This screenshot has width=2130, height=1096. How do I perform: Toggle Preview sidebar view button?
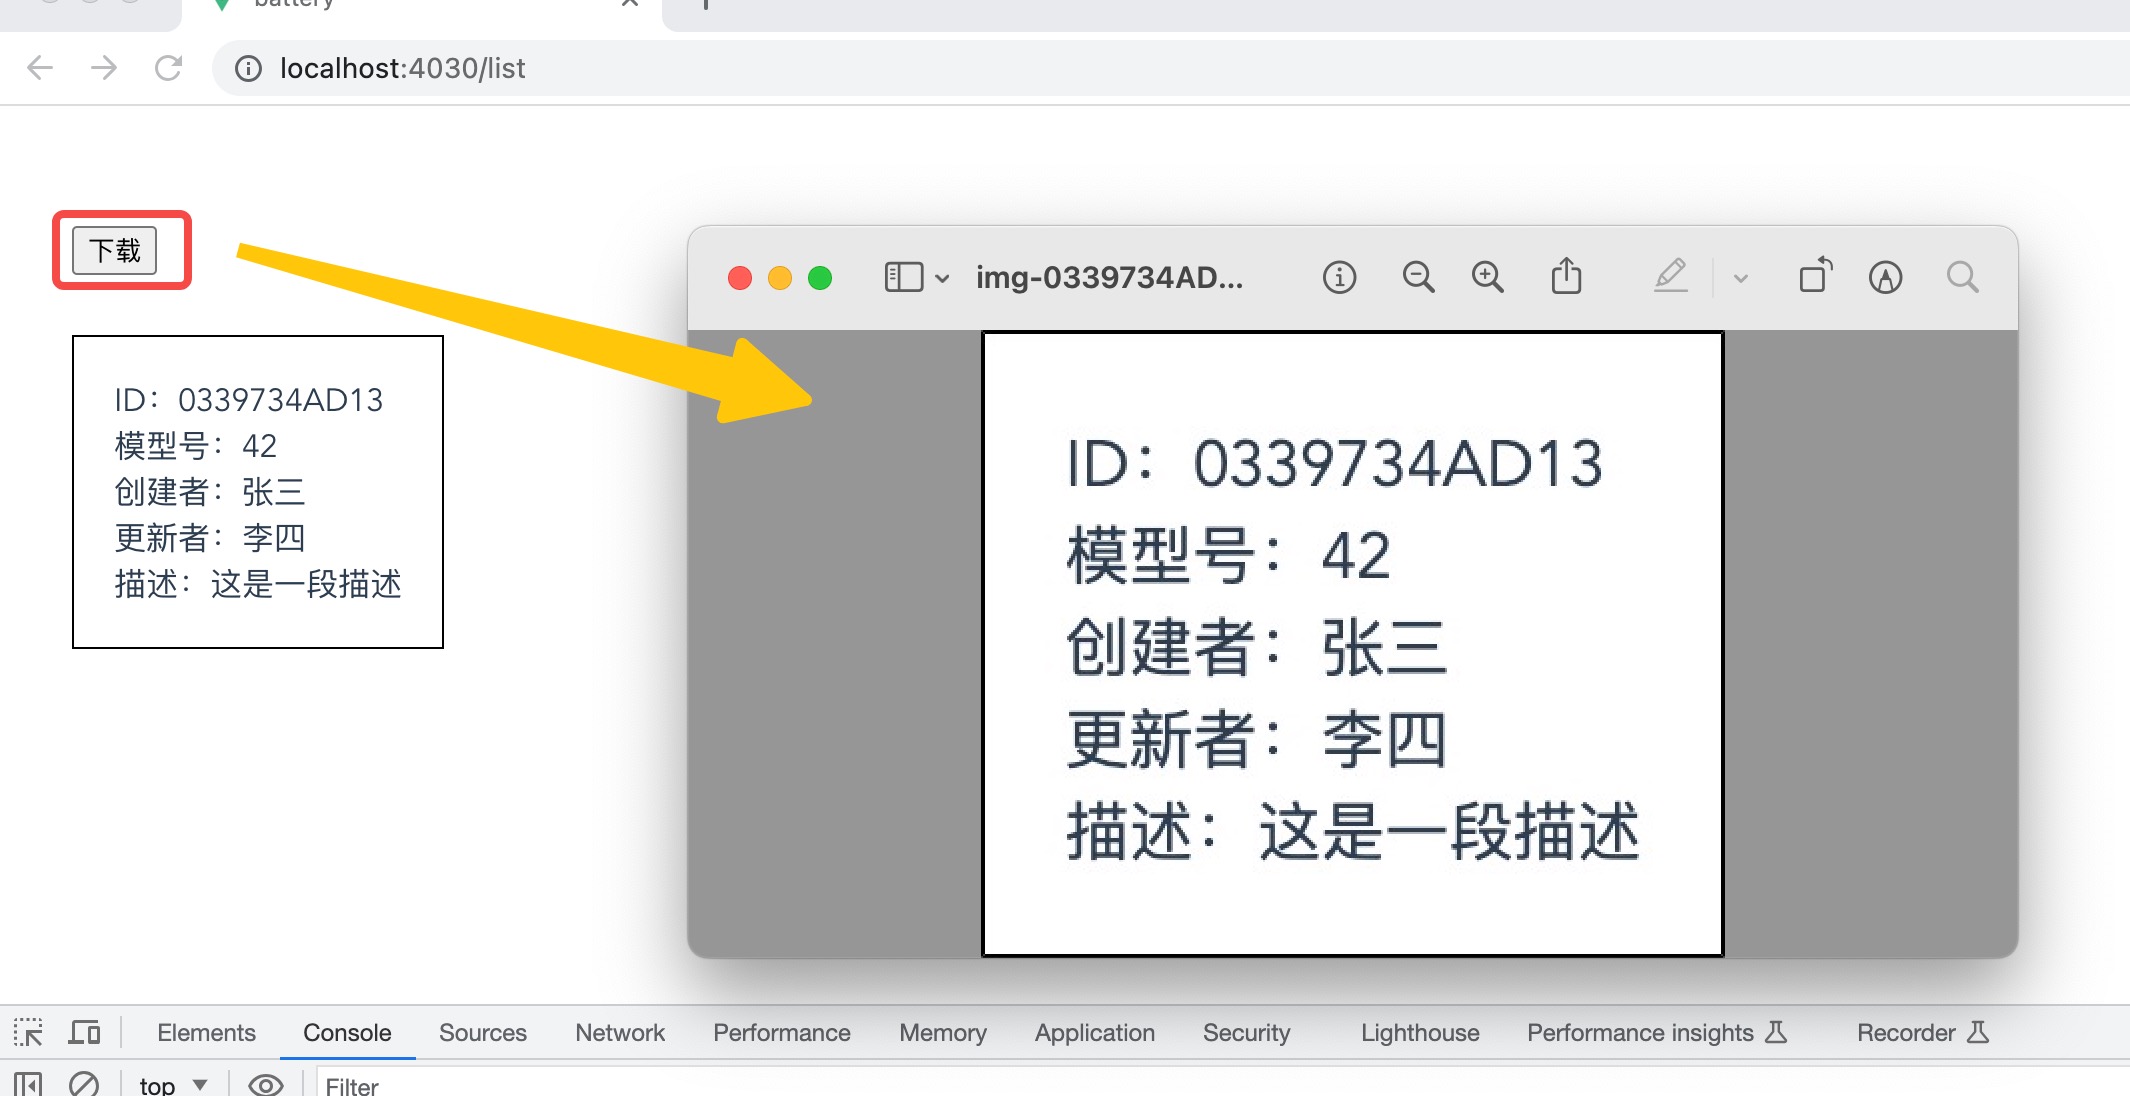[904, 277]
